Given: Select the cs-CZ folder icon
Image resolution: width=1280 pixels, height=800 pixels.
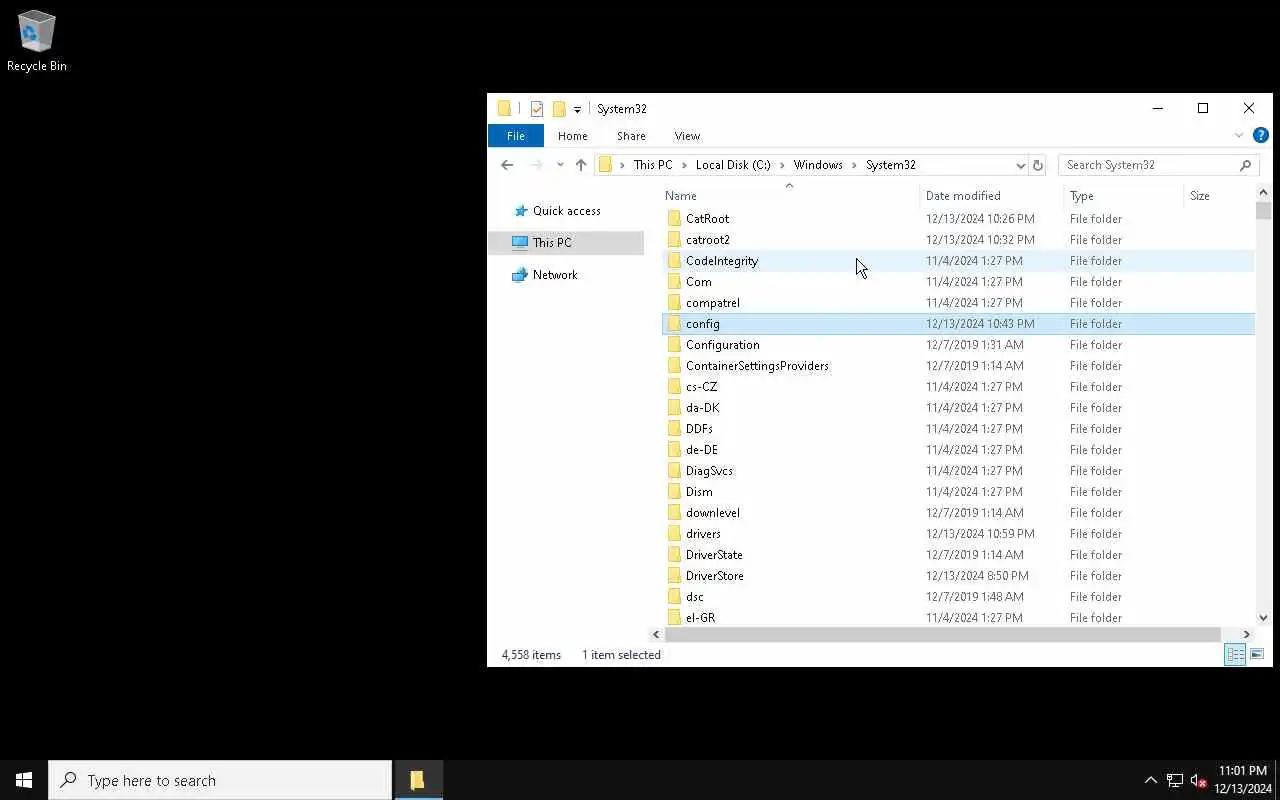Looking at the screenshot, I should coord(675,387).
